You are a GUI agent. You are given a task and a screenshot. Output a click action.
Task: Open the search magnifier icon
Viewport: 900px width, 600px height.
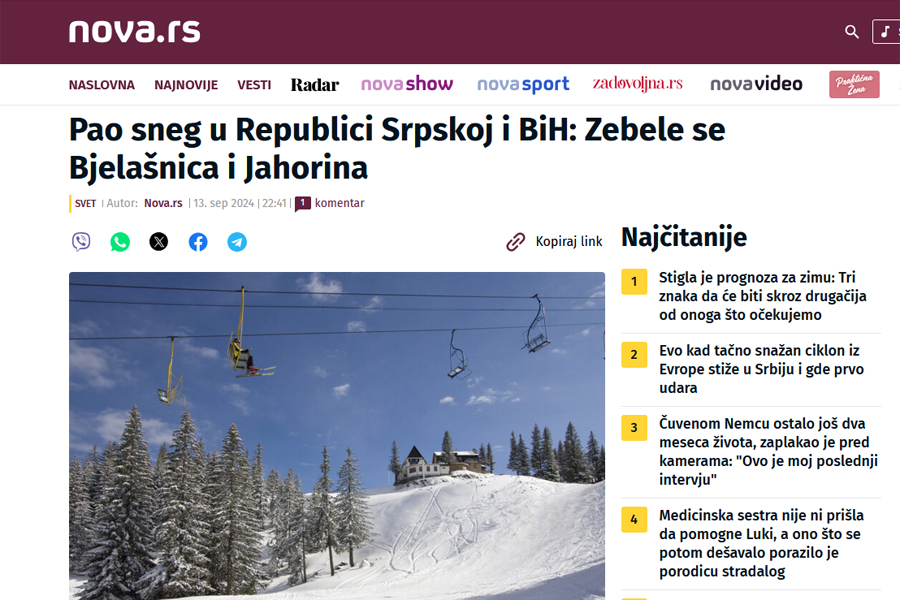(852, 32)
